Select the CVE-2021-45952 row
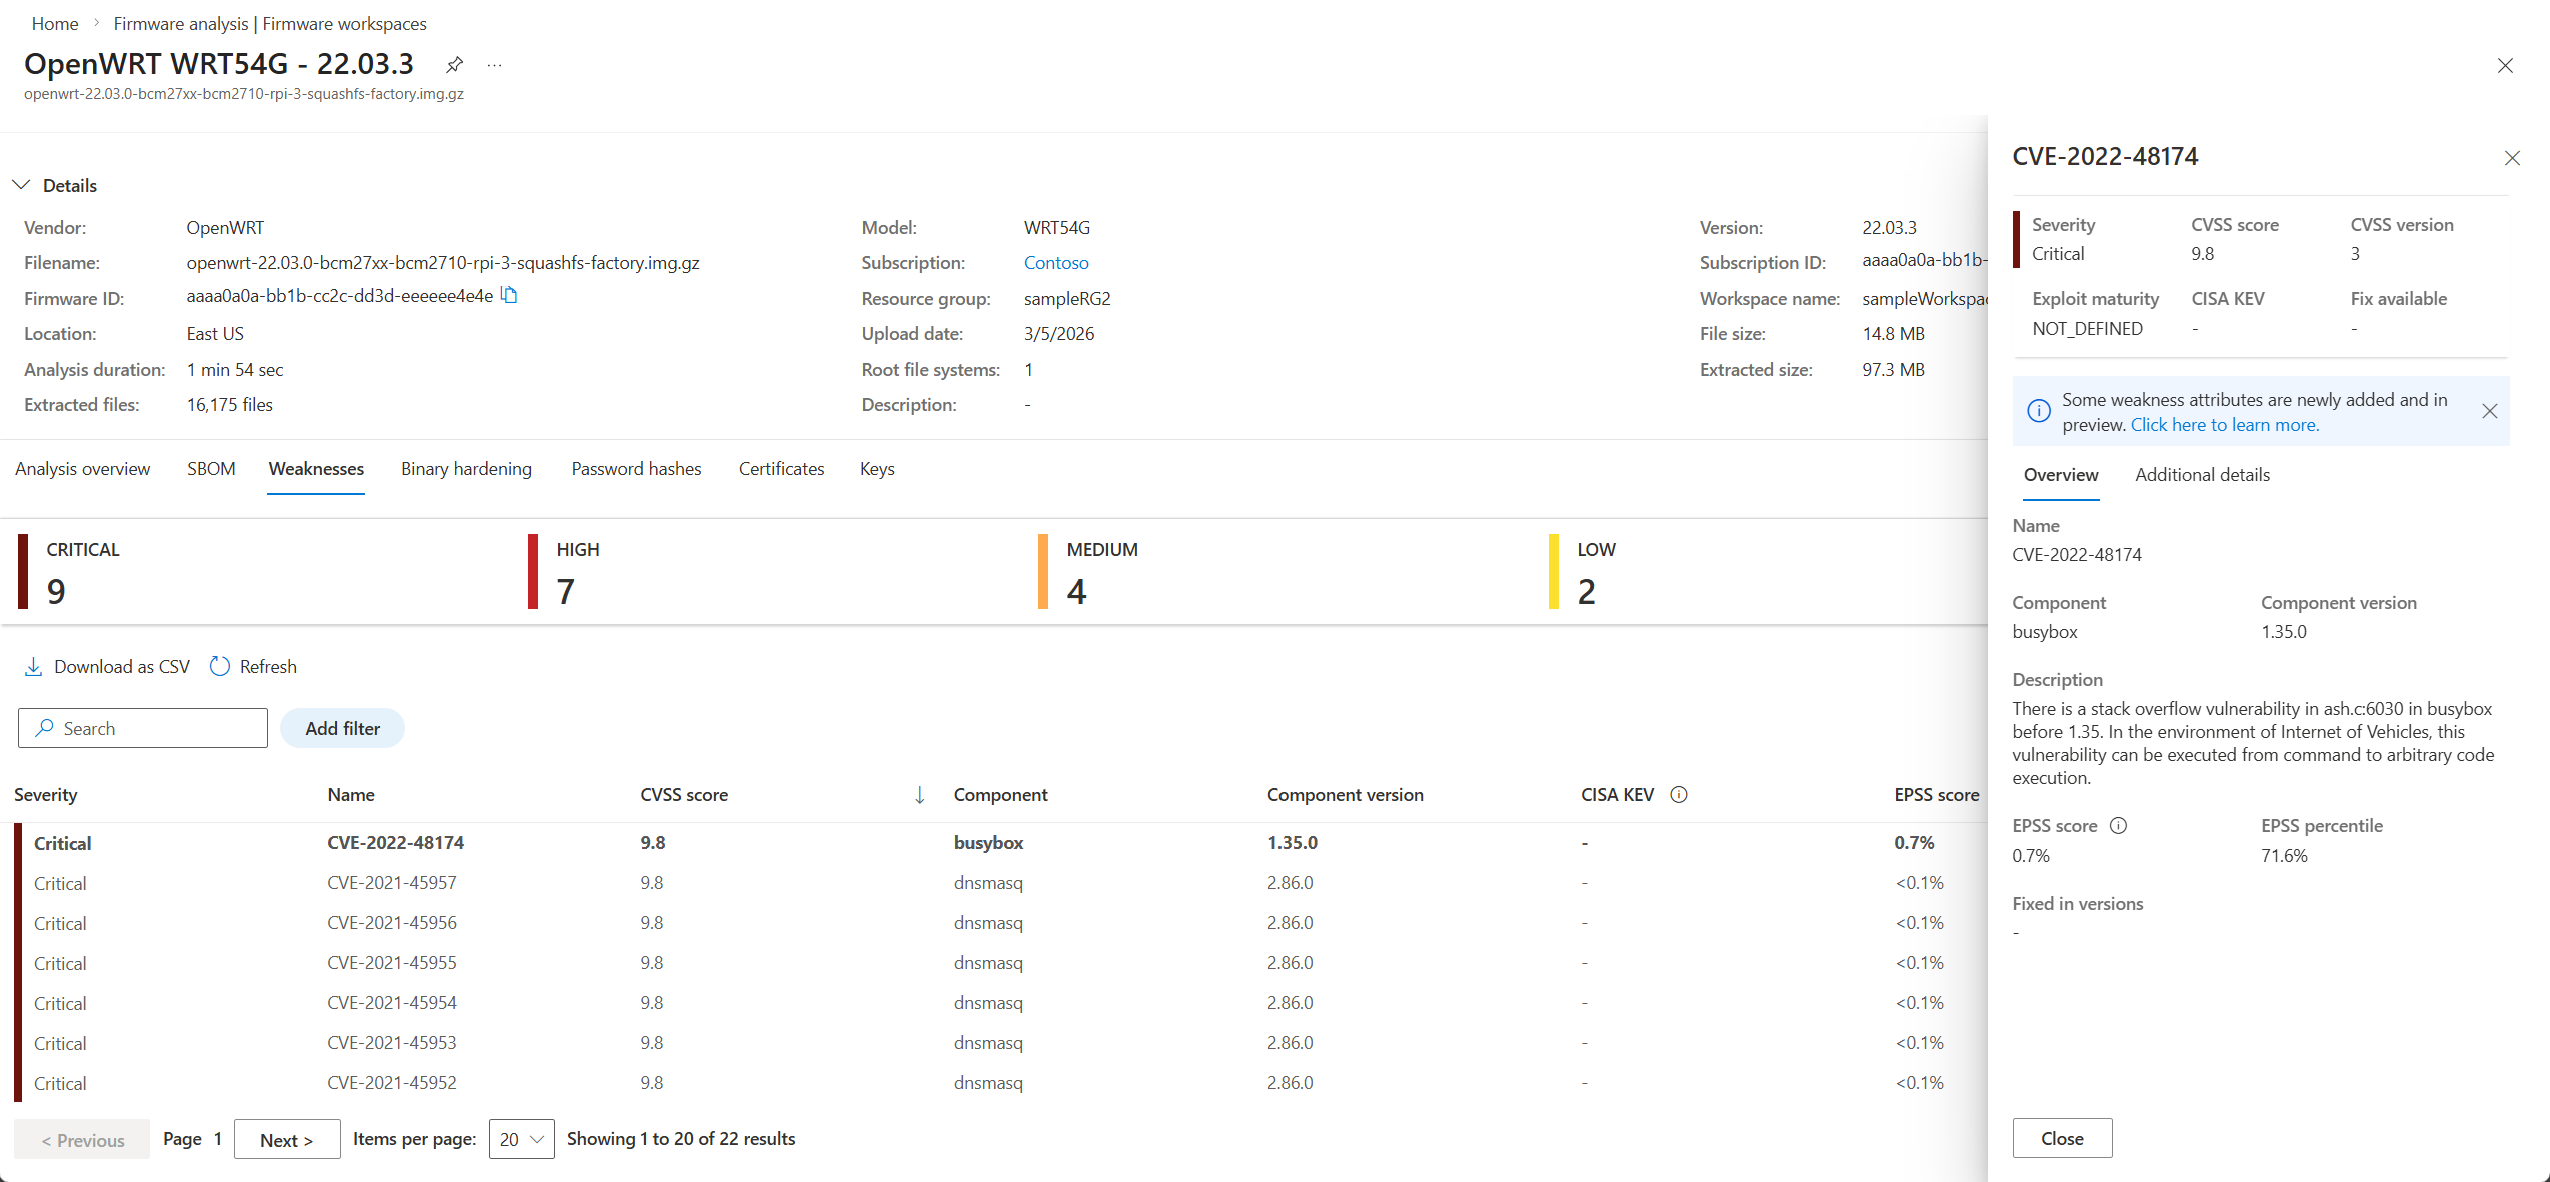The image size is (2550, 1182). click(1000, 1083)
